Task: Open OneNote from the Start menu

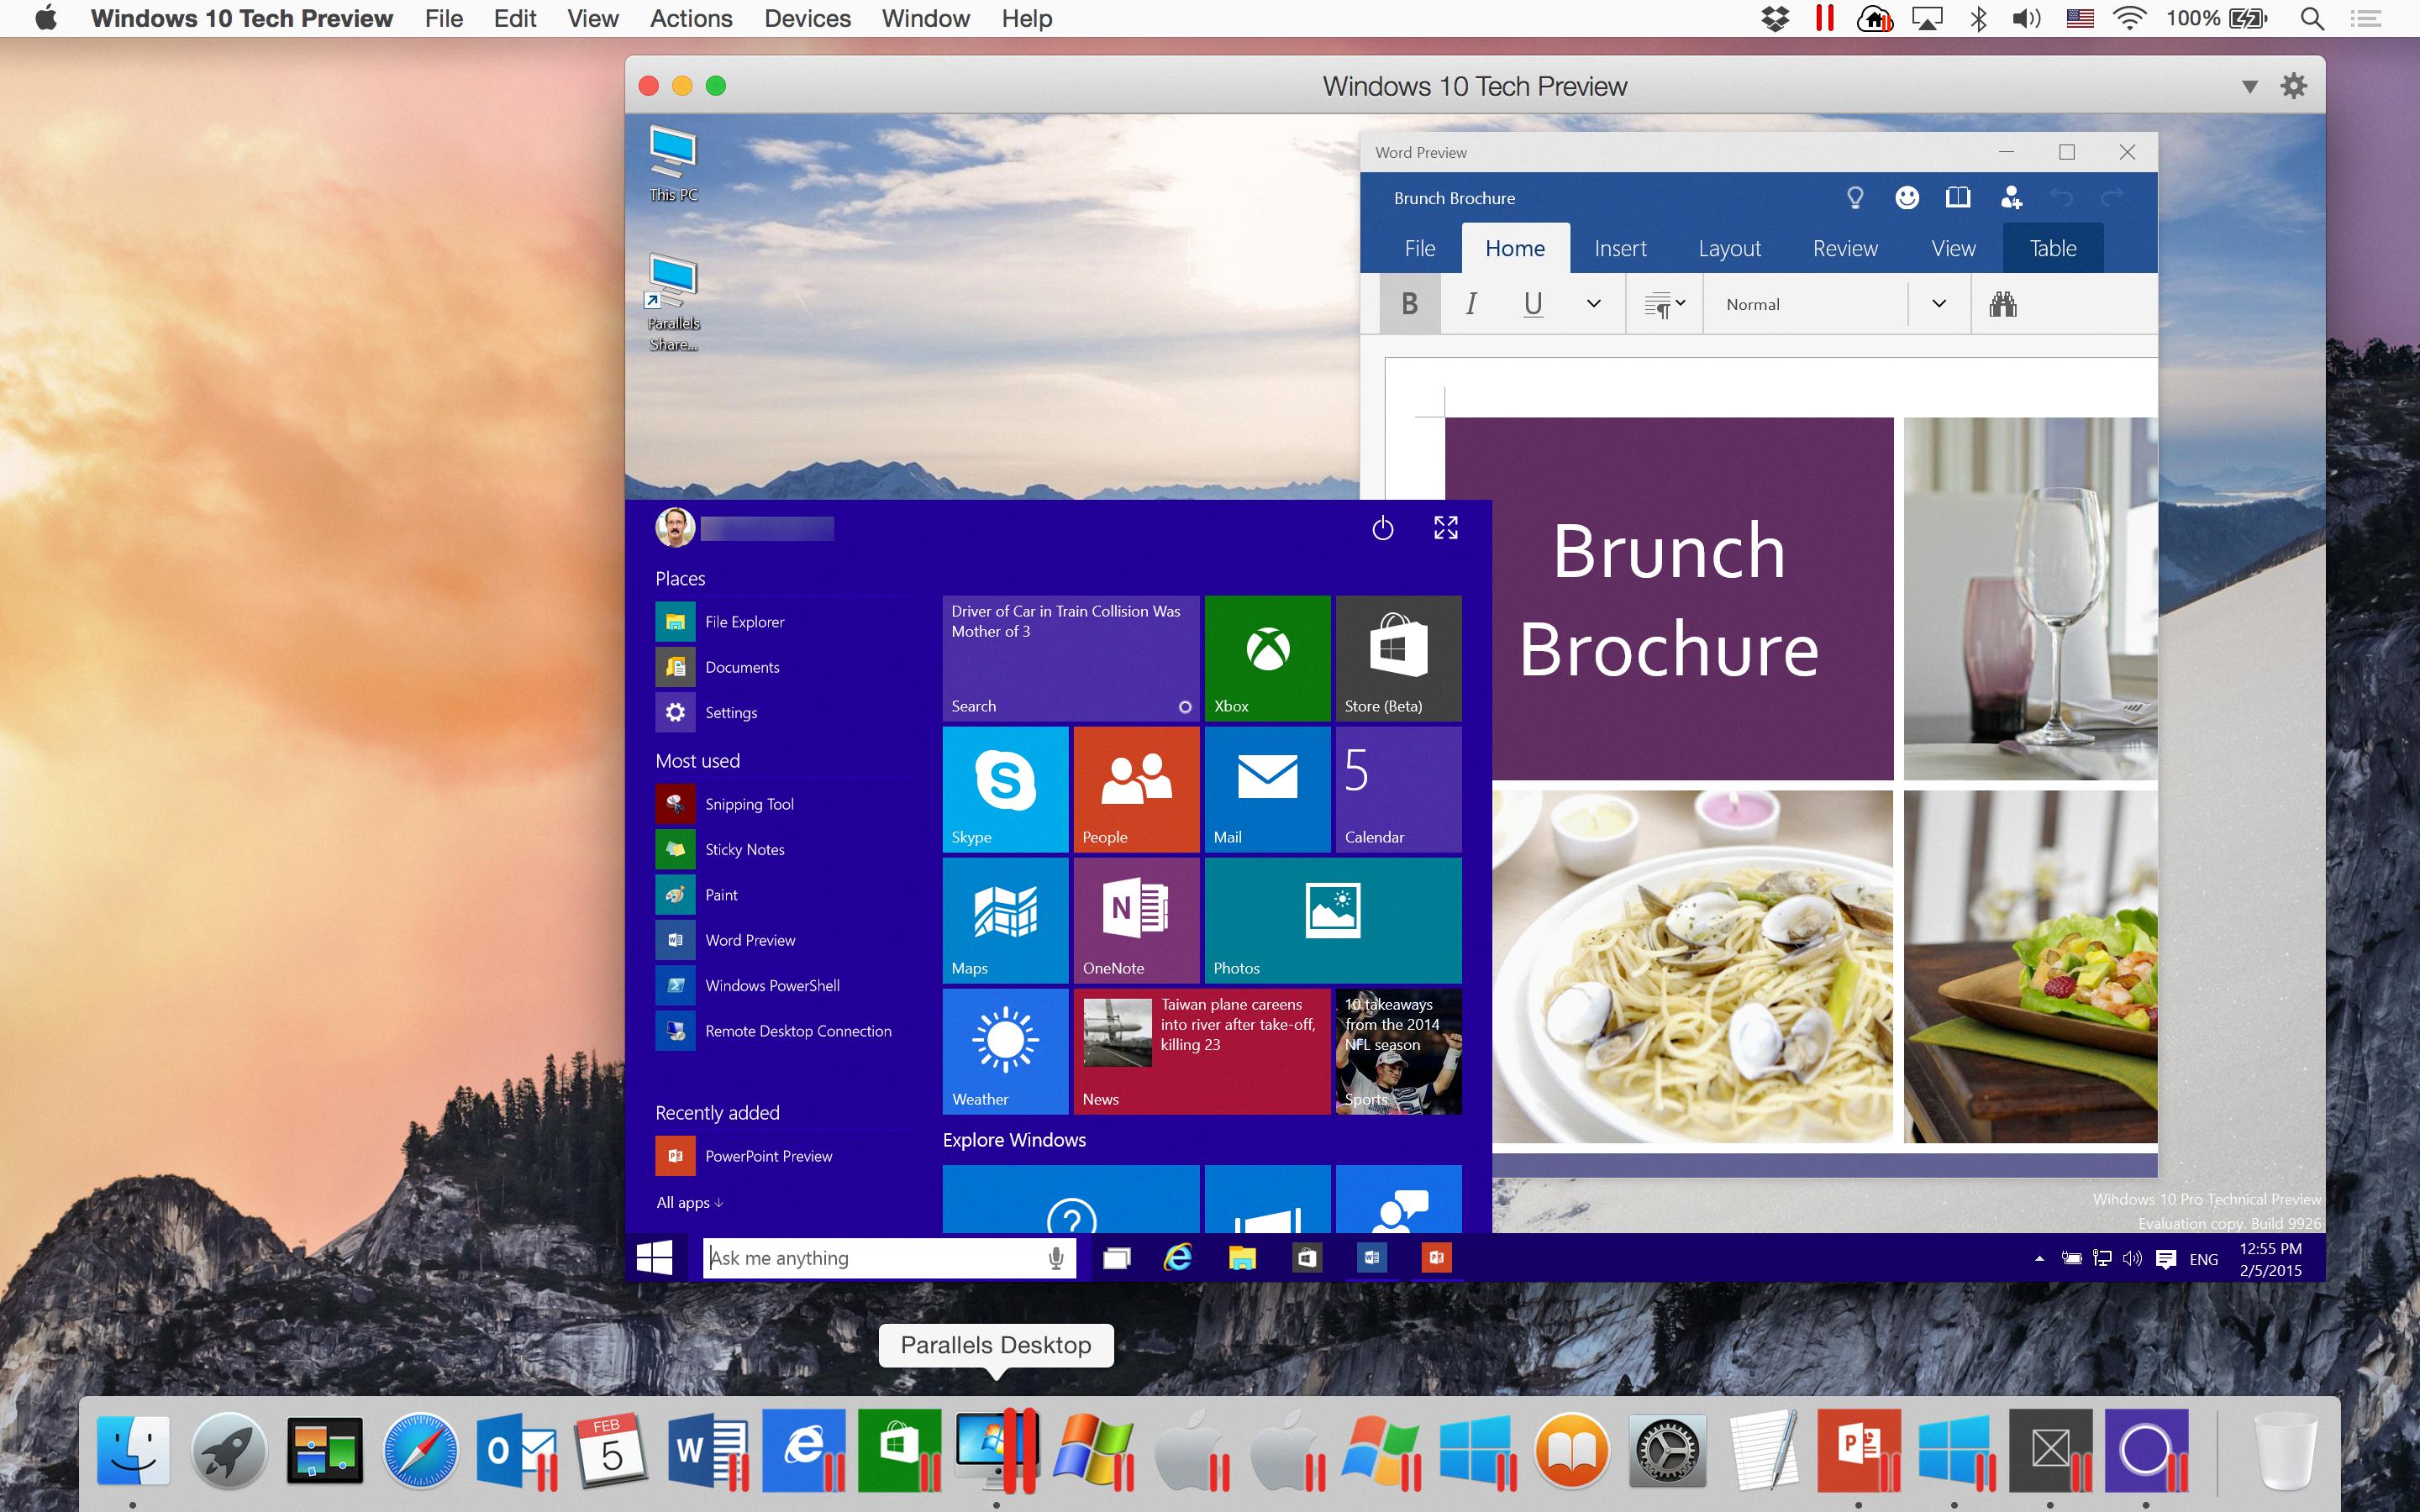Action: (x=1135, y=920)
